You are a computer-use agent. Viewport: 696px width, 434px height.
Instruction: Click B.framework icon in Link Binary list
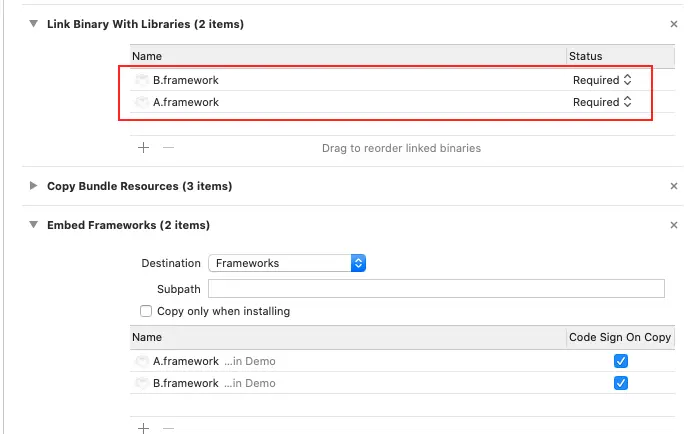141,80
